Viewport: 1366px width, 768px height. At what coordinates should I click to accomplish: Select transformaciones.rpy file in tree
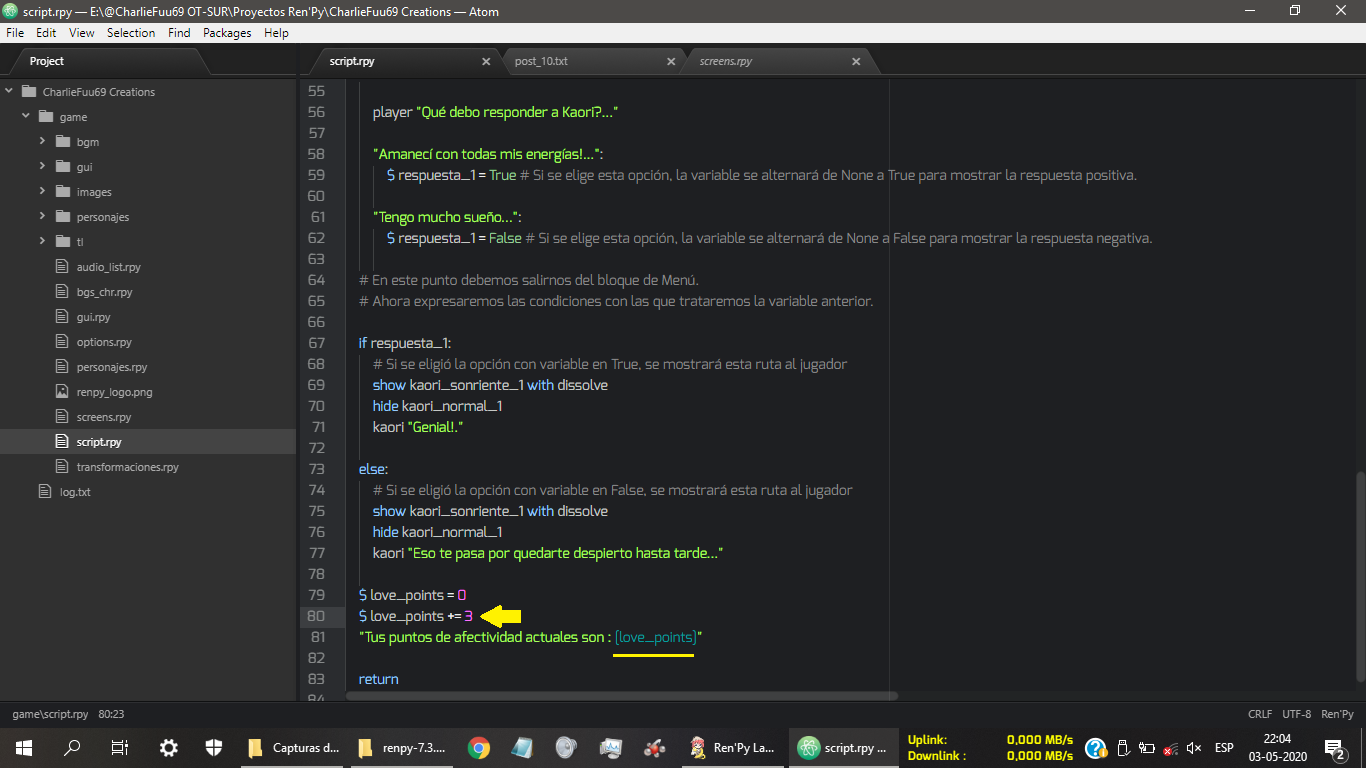tap(127, 467)
